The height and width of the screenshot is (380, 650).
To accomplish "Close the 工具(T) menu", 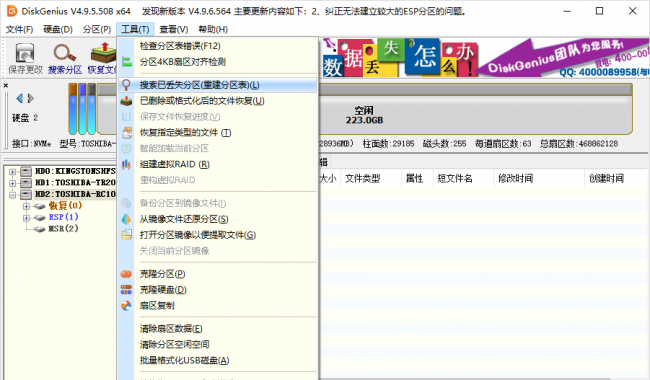I will pyautogui.click(x=135, y=29).
